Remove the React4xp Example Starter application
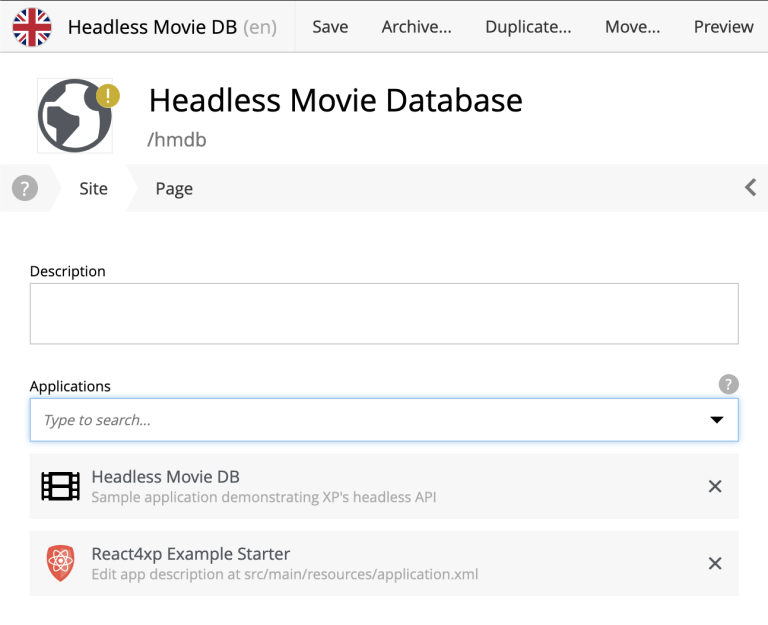Viewport: 768px width, 625px height. [x=715, y=563]
